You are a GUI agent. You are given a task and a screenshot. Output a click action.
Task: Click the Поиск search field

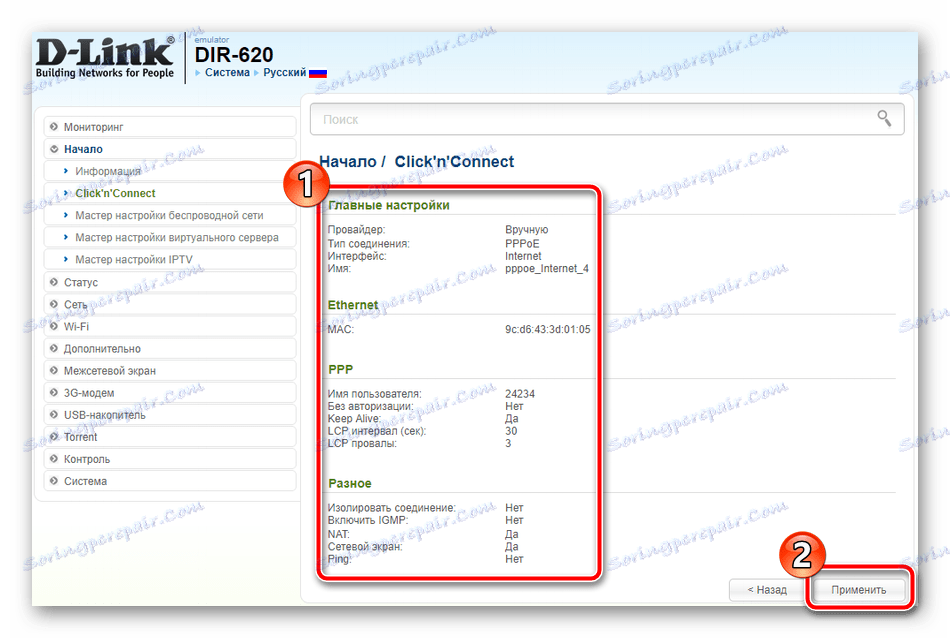[607, 119]
